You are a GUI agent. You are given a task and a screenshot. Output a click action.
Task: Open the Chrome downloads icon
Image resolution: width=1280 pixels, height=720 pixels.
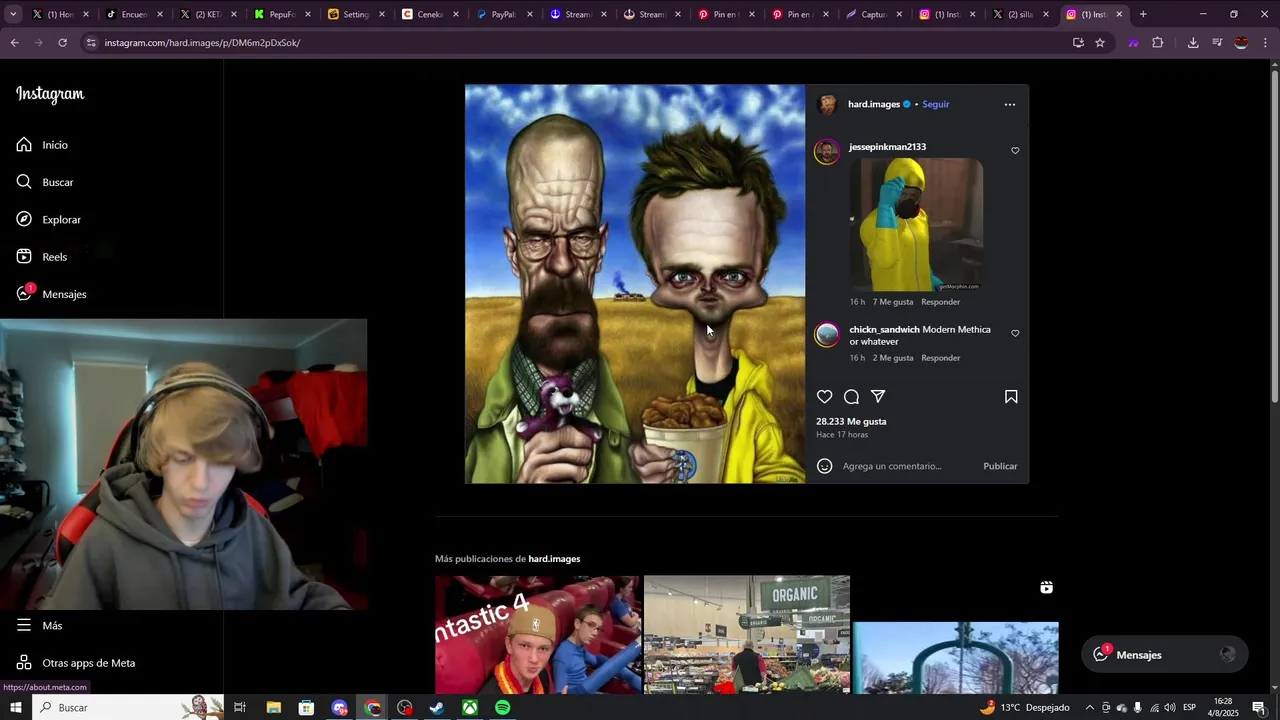pos(1193,43)
